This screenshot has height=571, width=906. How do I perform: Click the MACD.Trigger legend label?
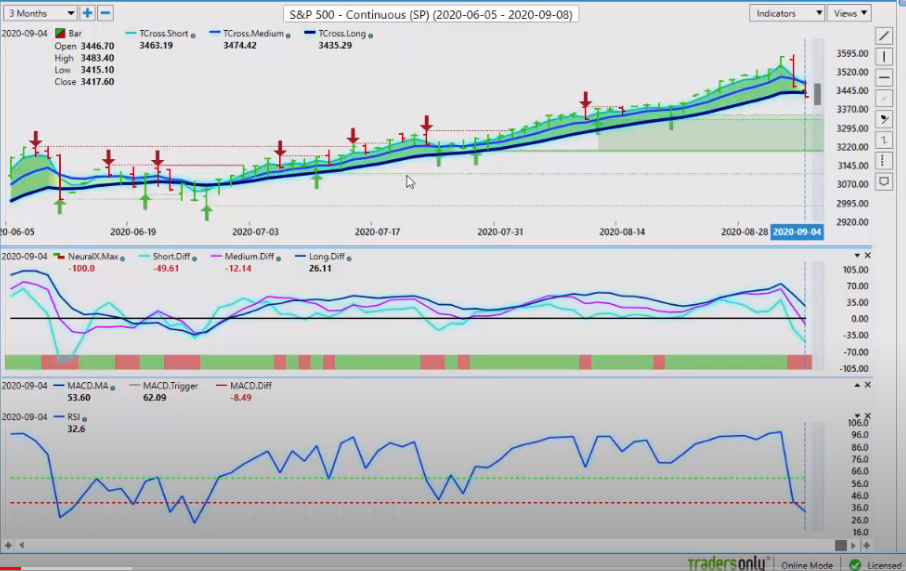tap(170, 385)
